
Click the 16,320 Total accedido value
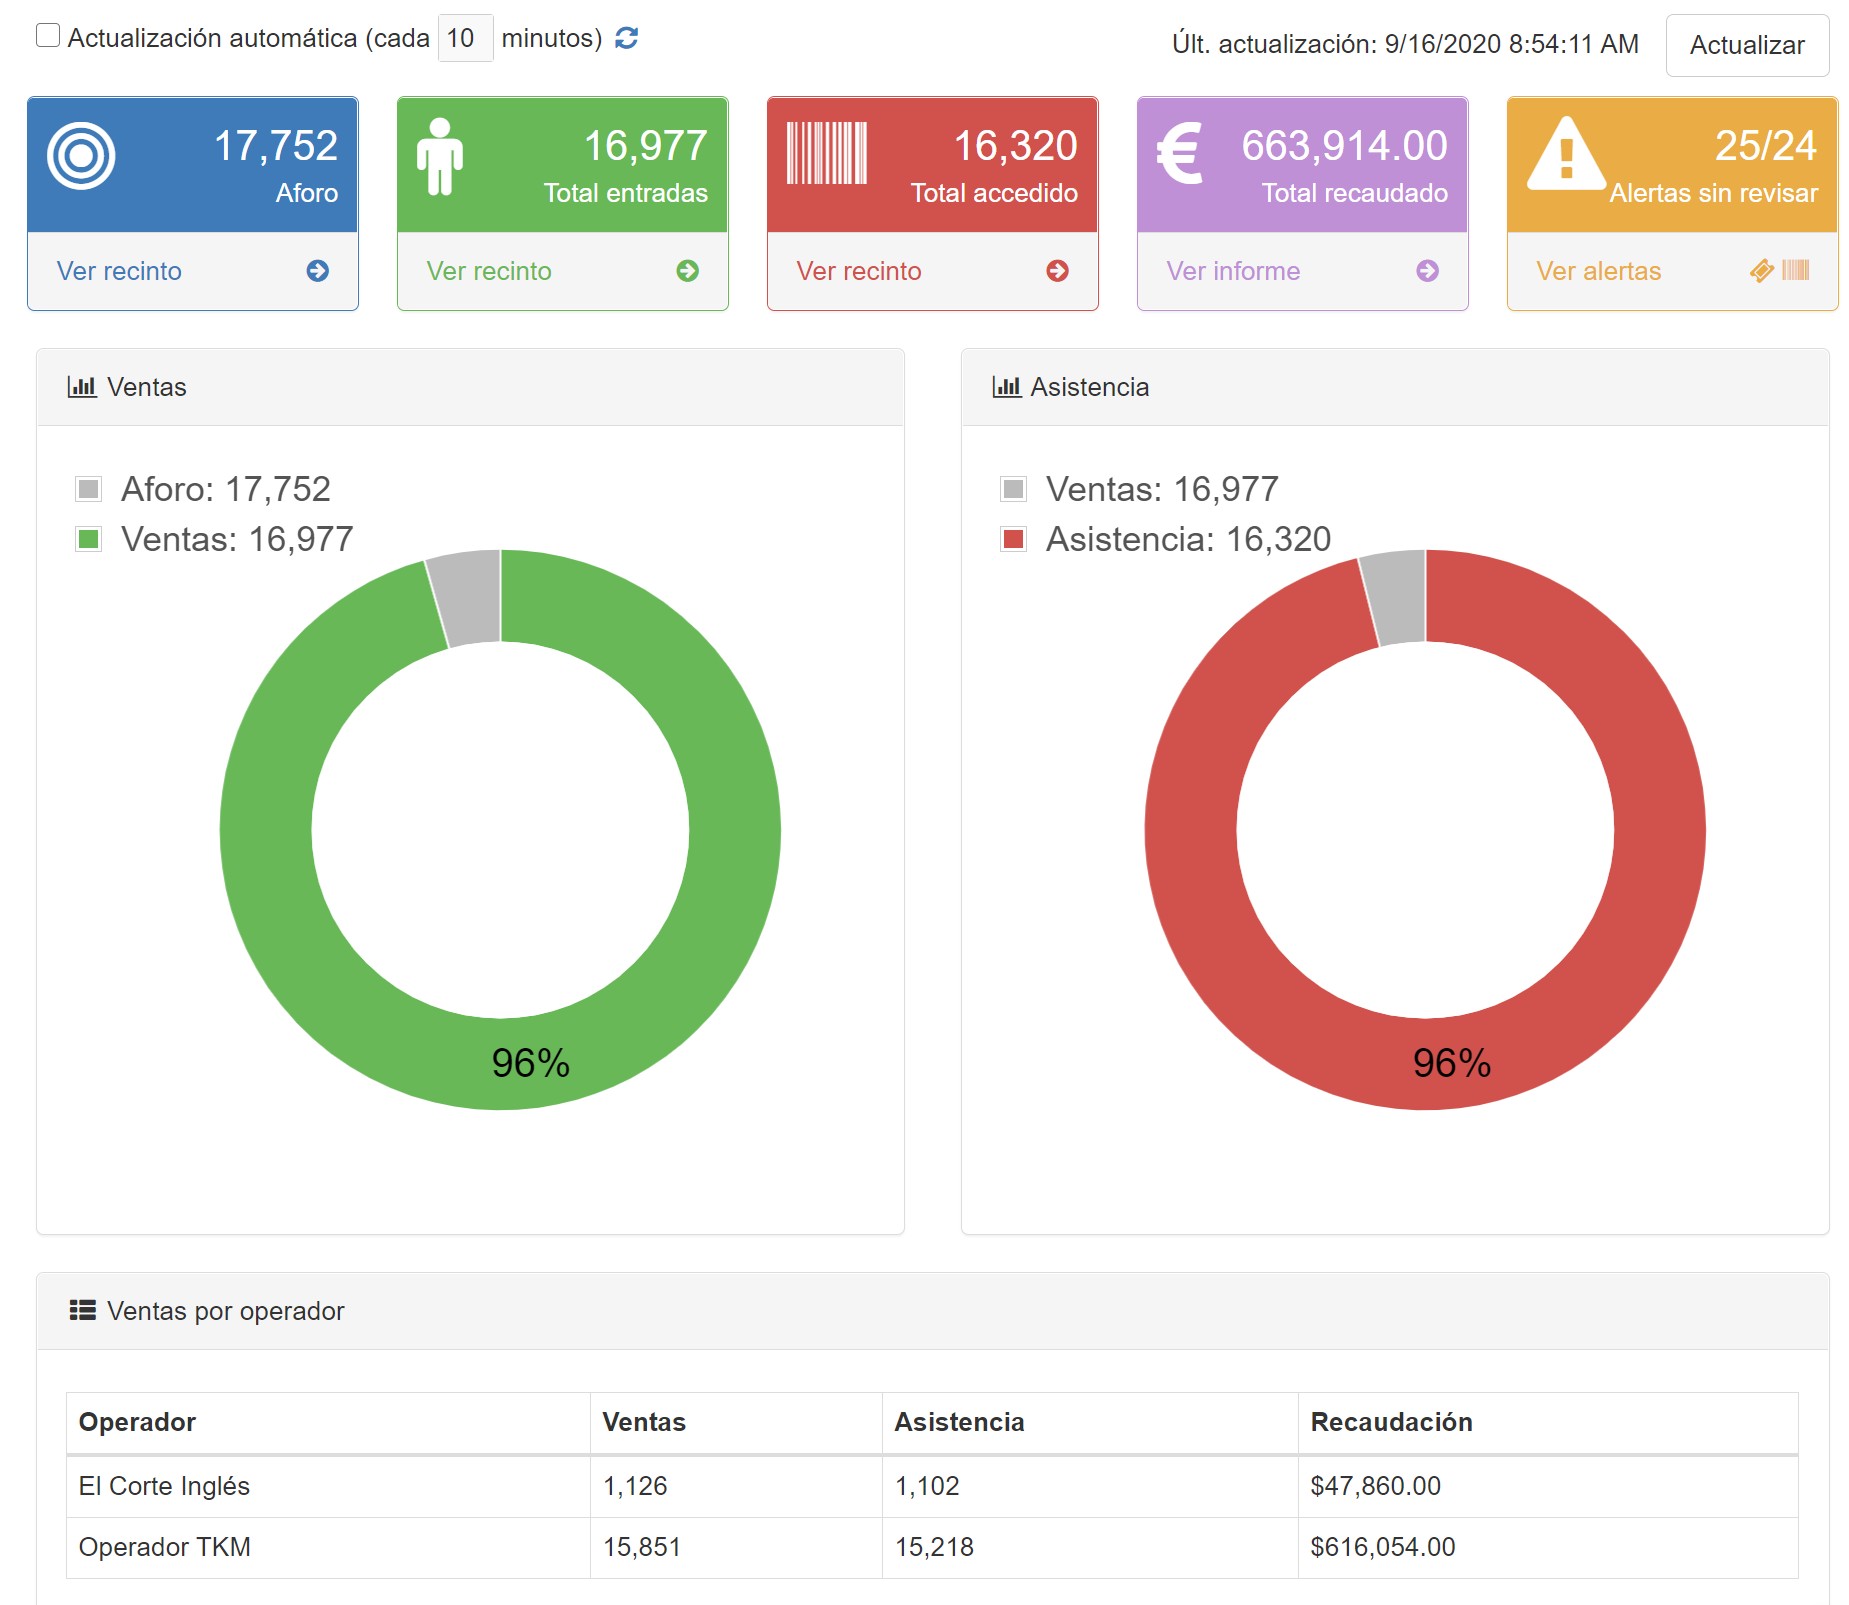[1016, 146]
